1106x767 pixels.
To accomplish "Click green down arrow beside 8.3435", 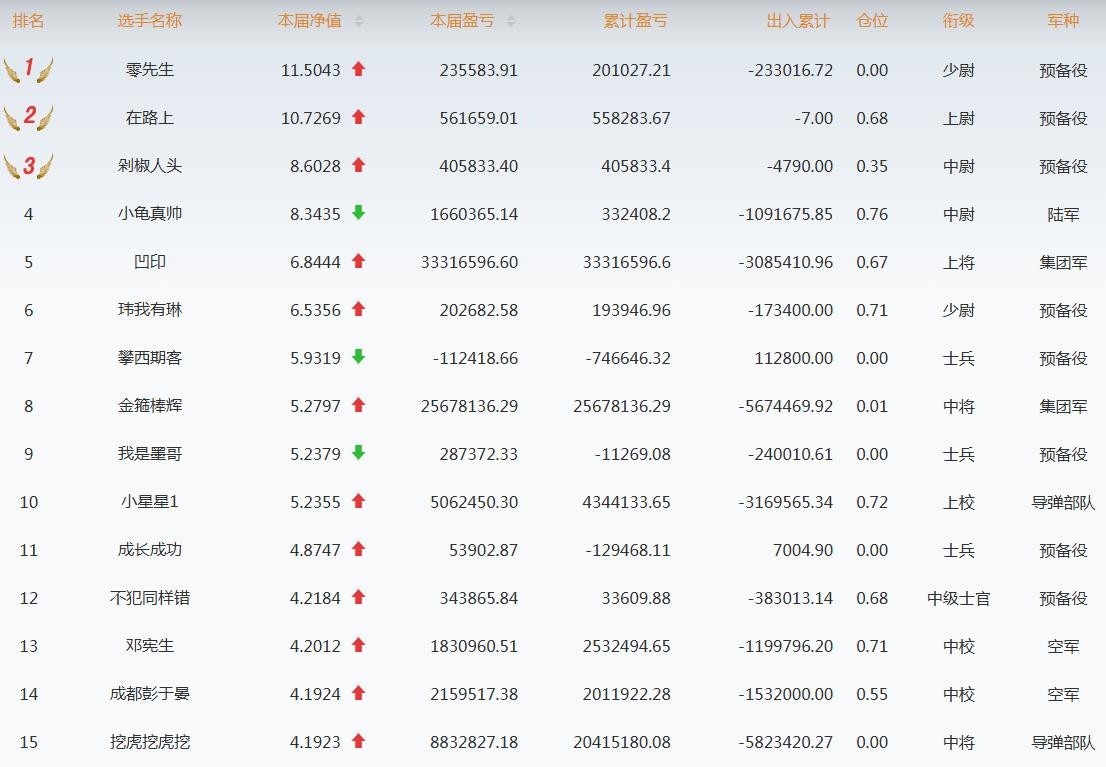I will [359, 213].
